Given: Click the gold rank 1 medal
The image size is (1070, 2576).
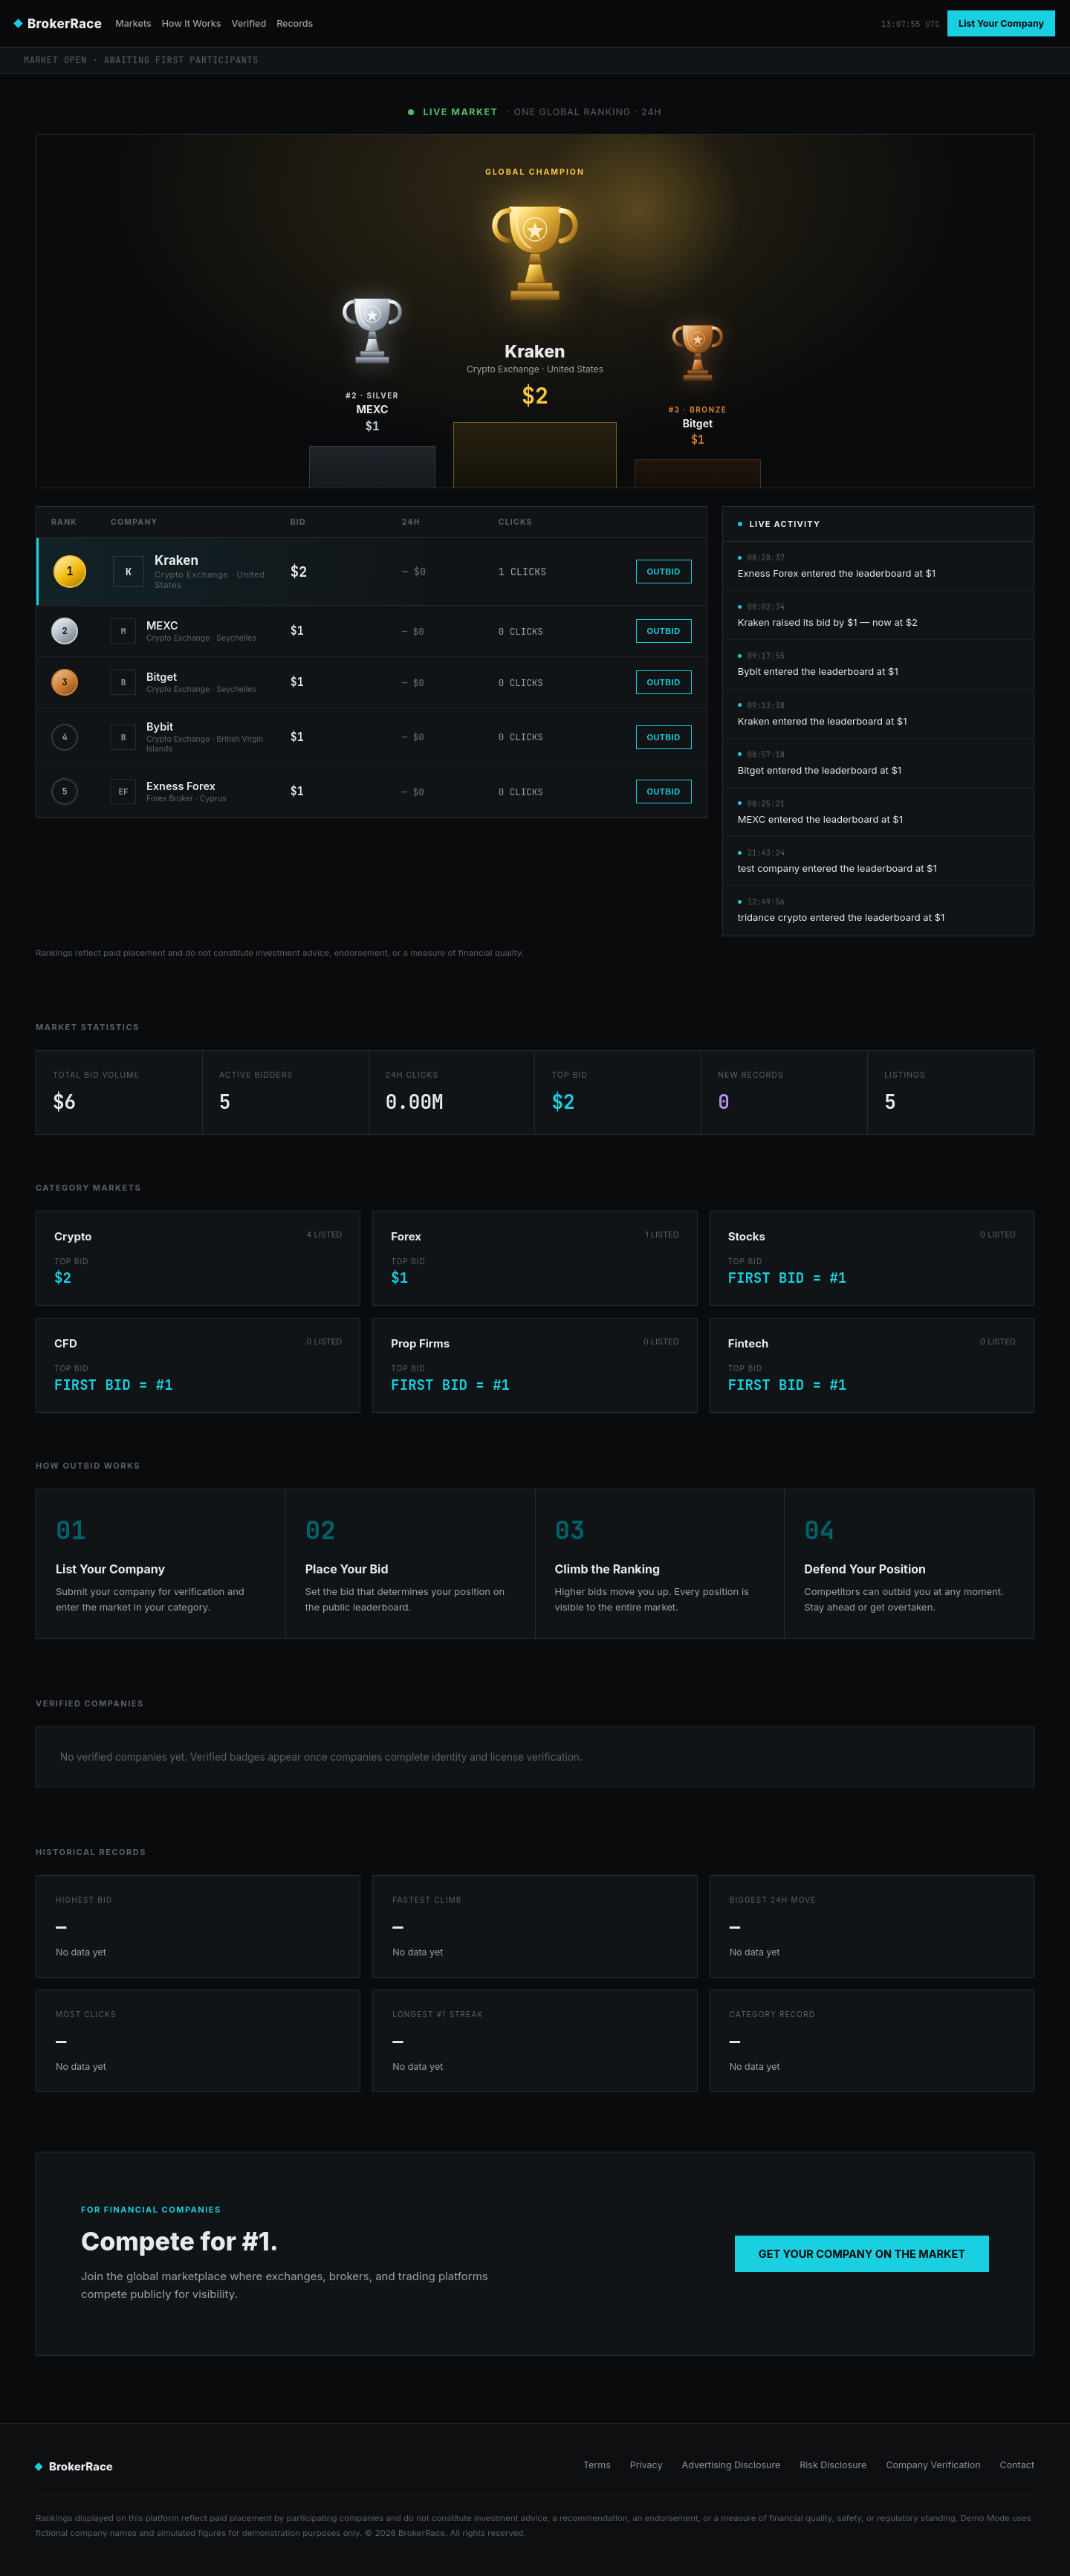Looking at the screenshot, I should pos(69,571).
